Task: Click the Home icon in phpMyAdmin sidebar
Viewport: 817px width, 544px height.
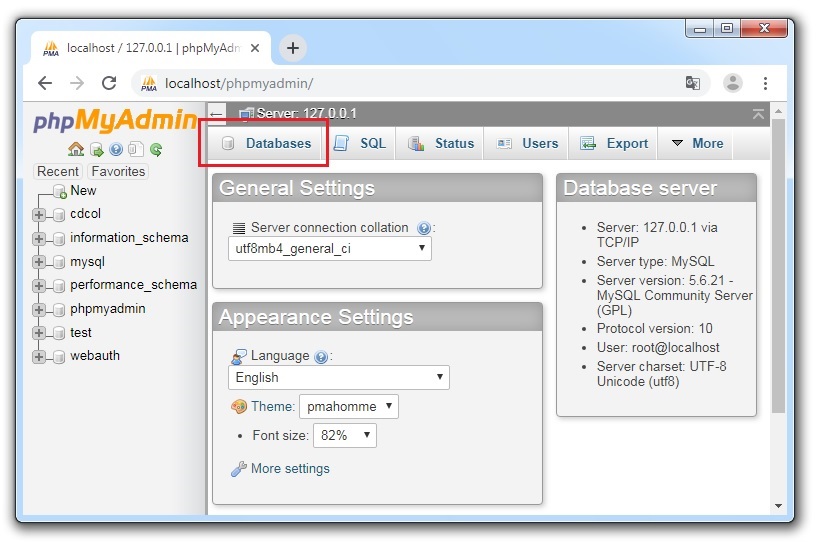Action: pyautogui.click(x=76, y=150)
